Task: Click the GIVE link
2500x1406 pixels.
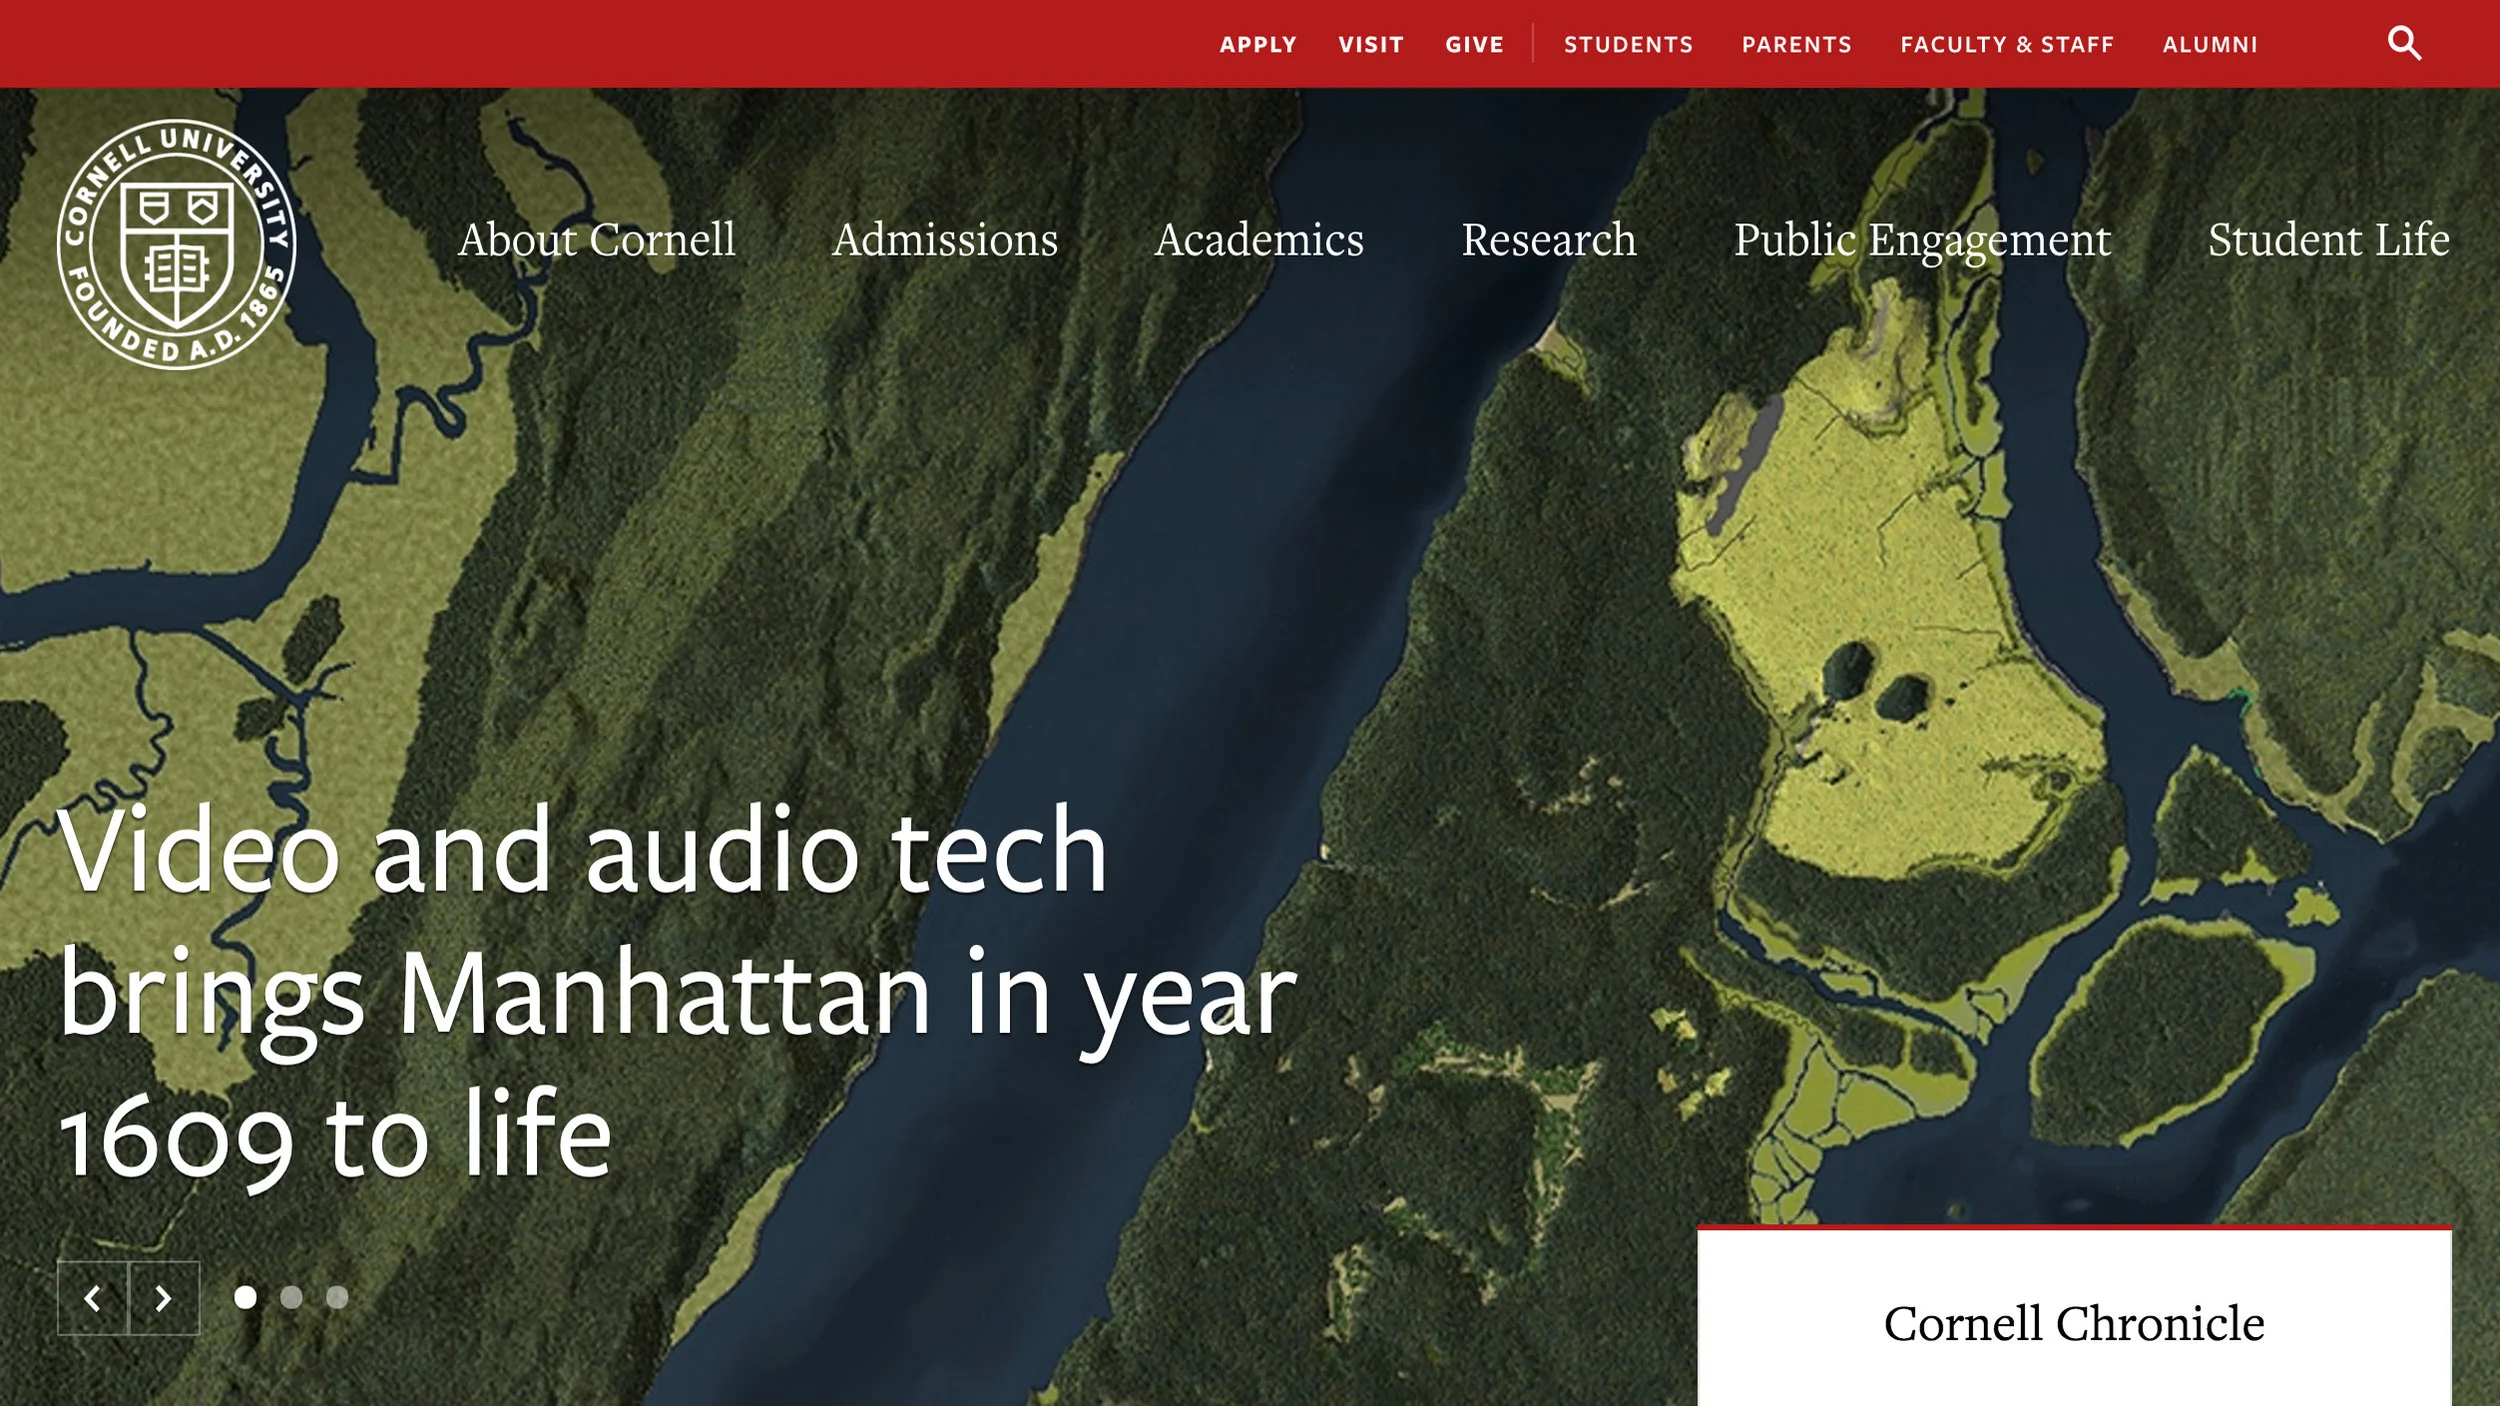Action: pyautogui.click(x=1474, y=44)
